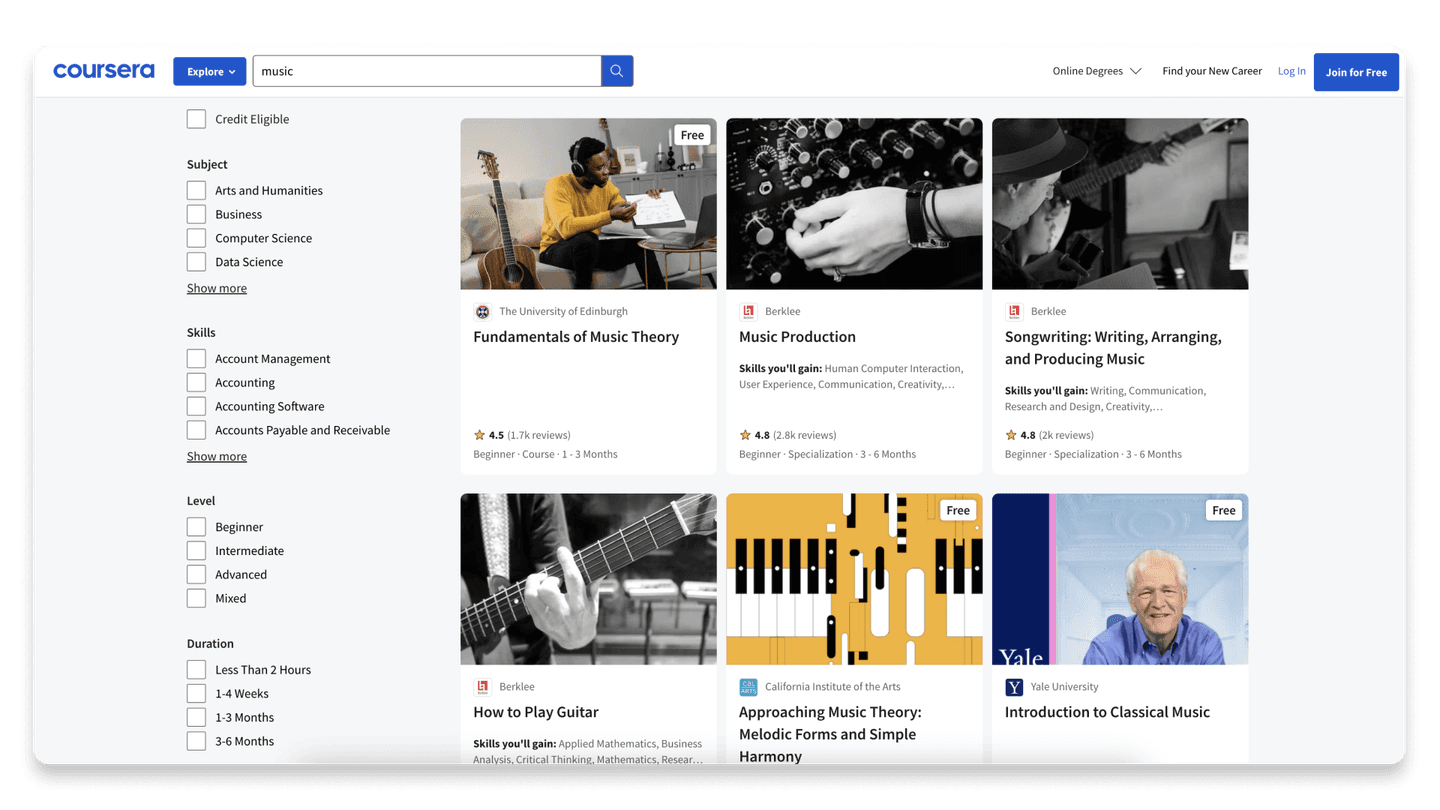Image resolution: width=1440 pixels, height=810 pixels.
Task: Check Accounts Payable and Receivable skill
Action: click(x=196, y=430)
